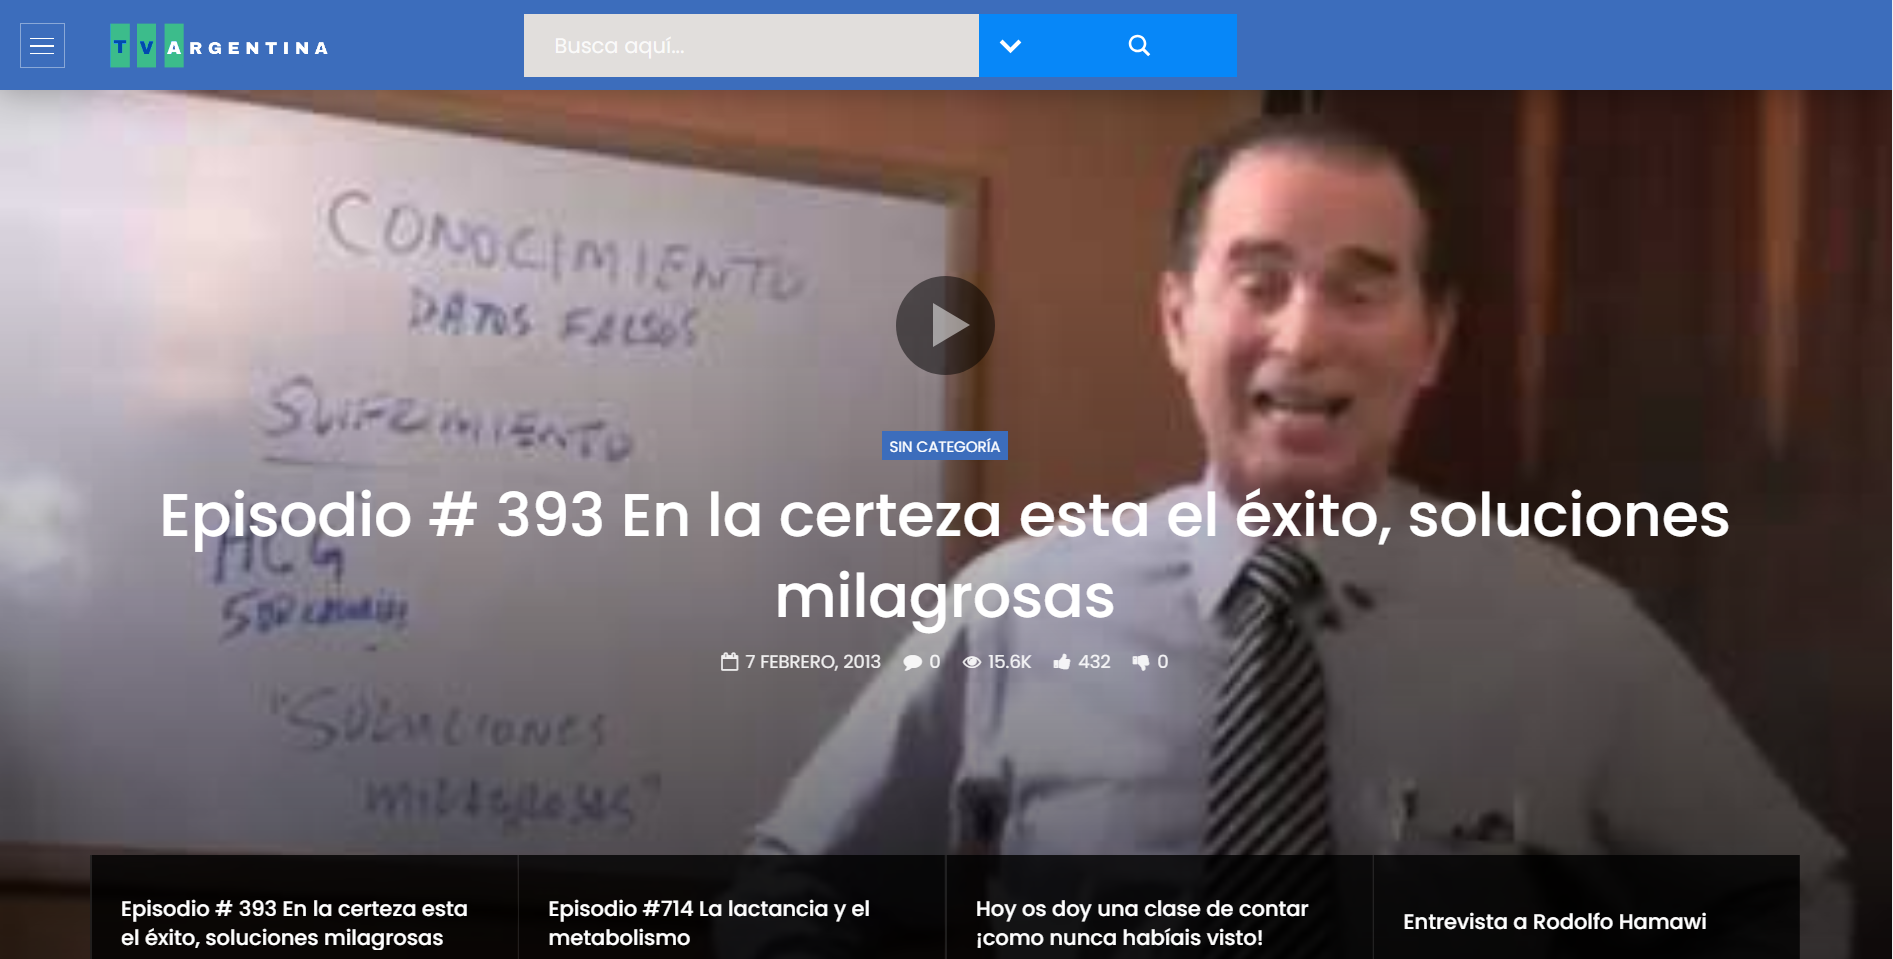Expand the search category dropdown chevron

pyautogui.click(x=1010, y=46)
